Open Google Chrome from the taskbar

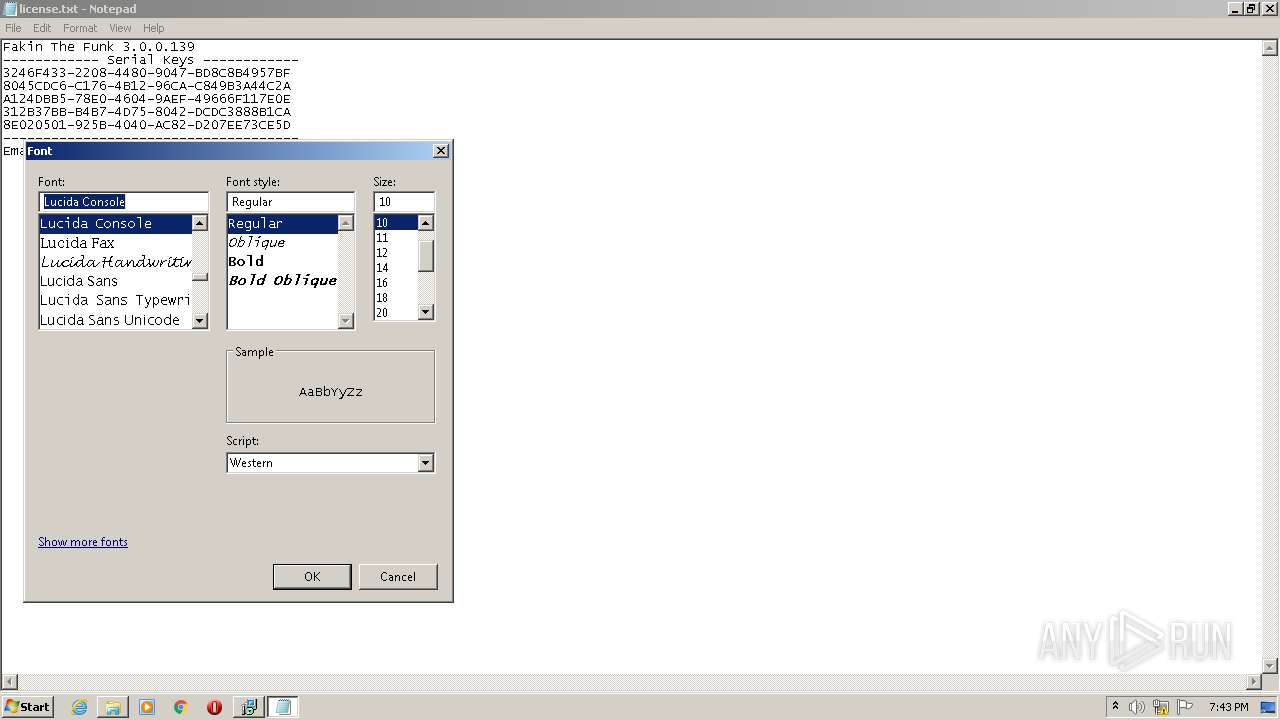[x=181, y=707]
